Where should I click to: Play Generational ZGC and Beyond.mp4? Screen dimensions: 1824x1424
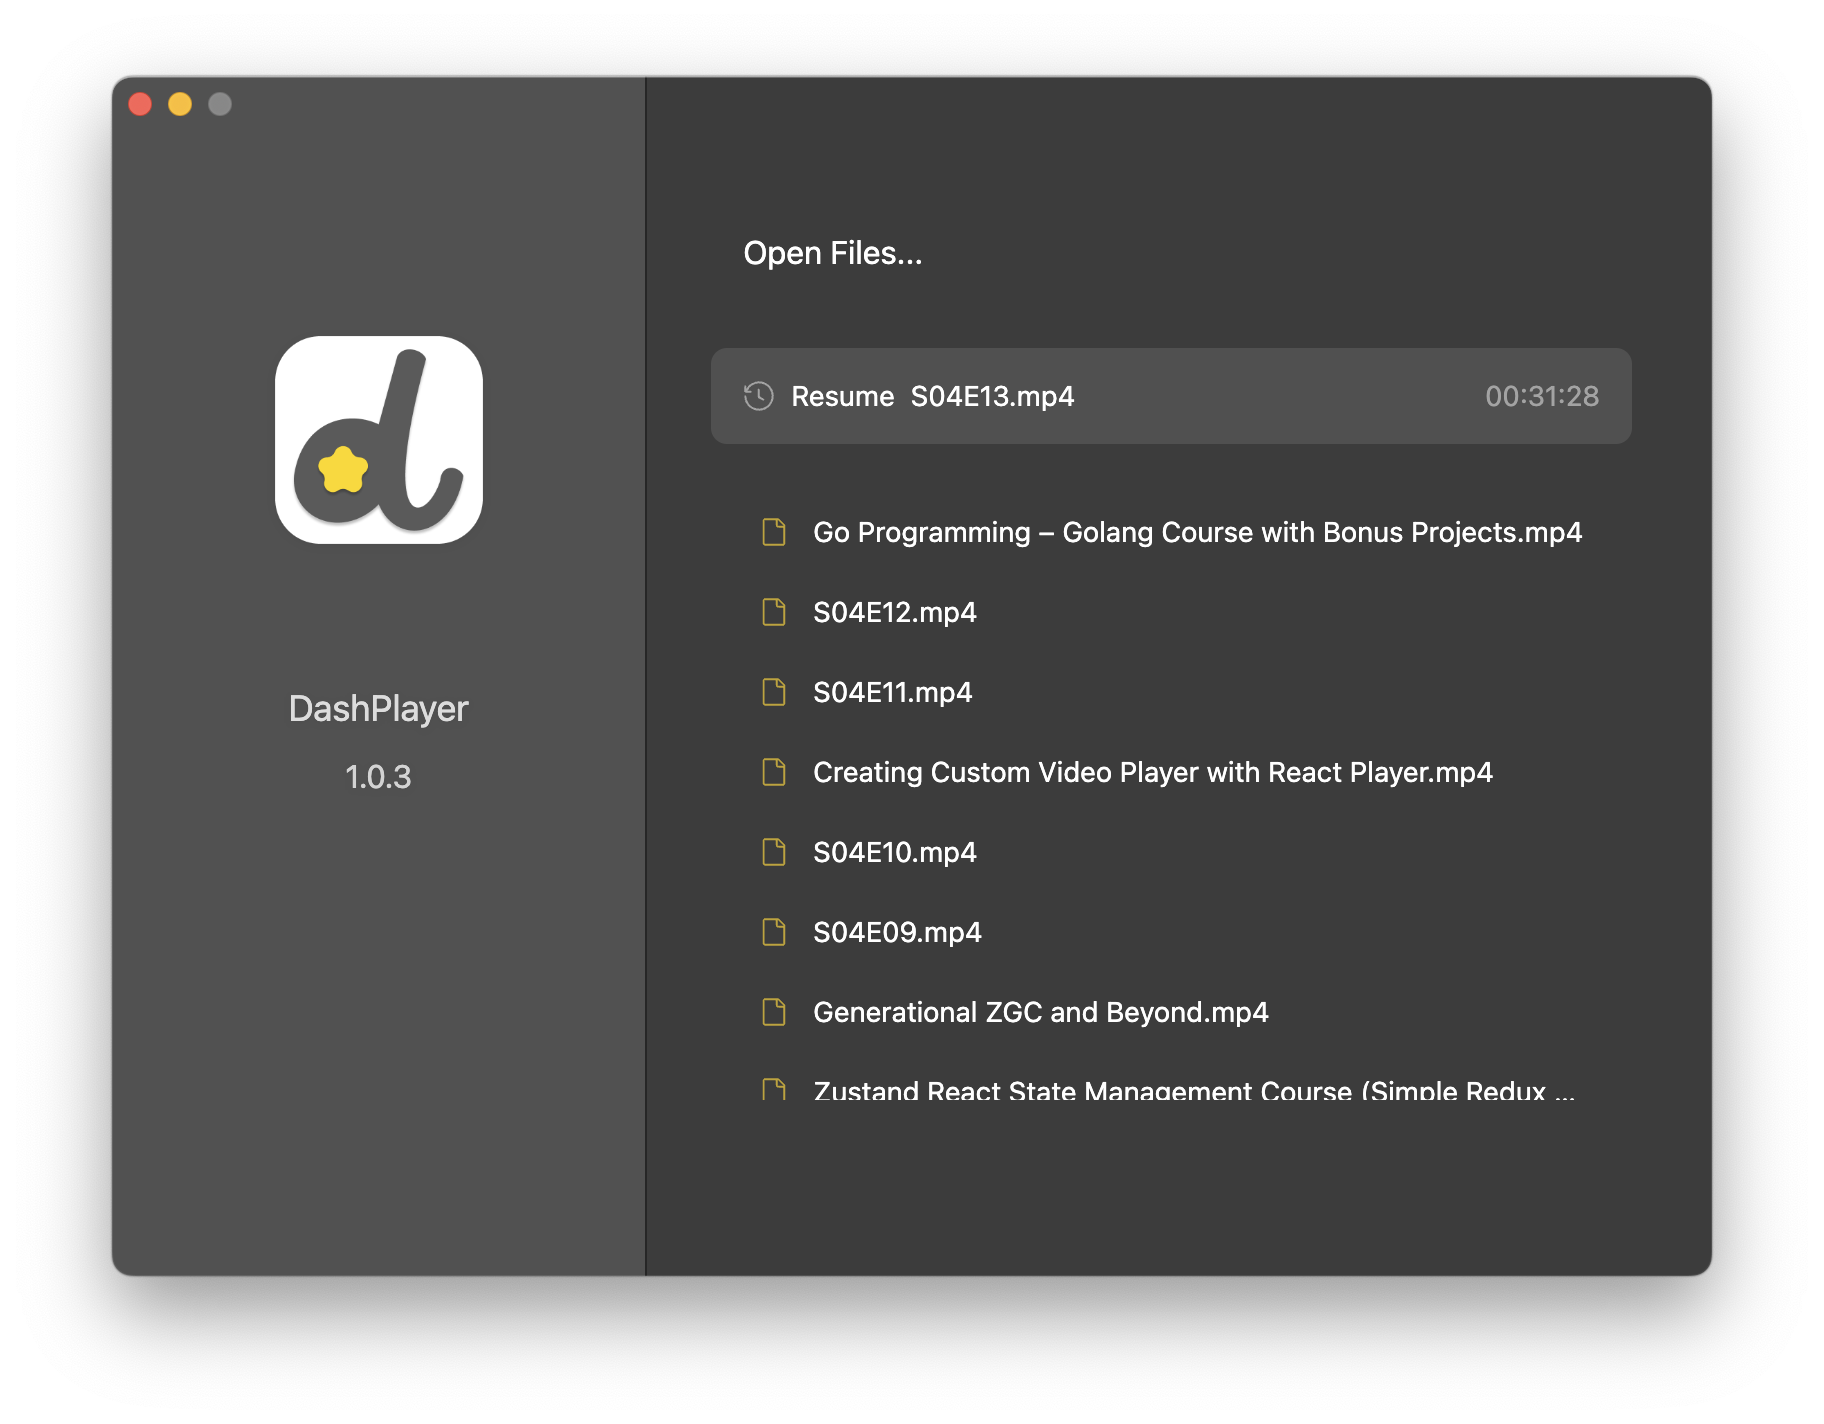1040,1012
